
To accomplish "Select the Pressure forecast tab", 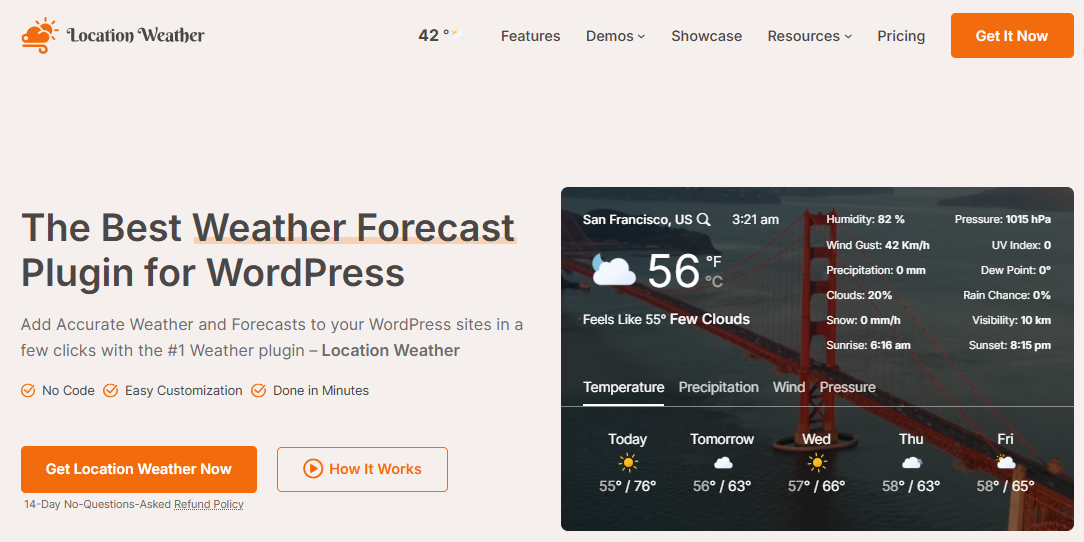I will click(x=848, y=387).
